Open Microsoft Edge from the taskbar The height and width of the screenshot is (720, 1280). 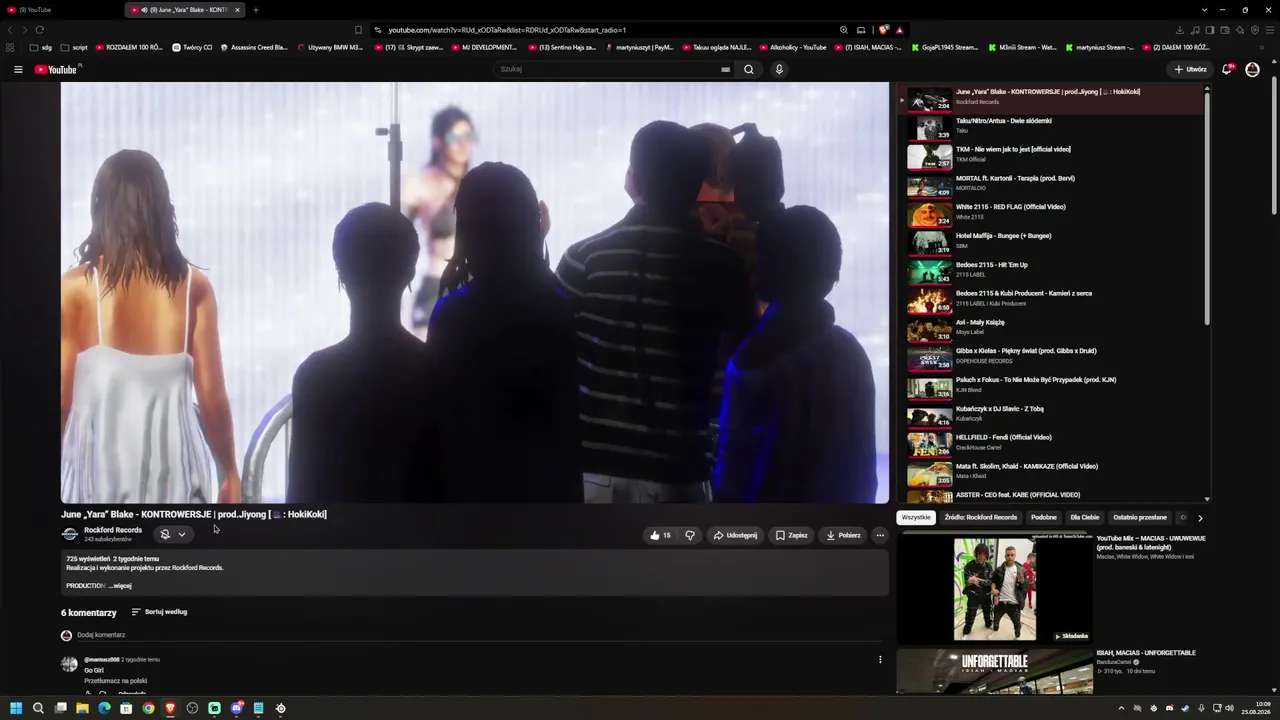[x=104, y=708]
